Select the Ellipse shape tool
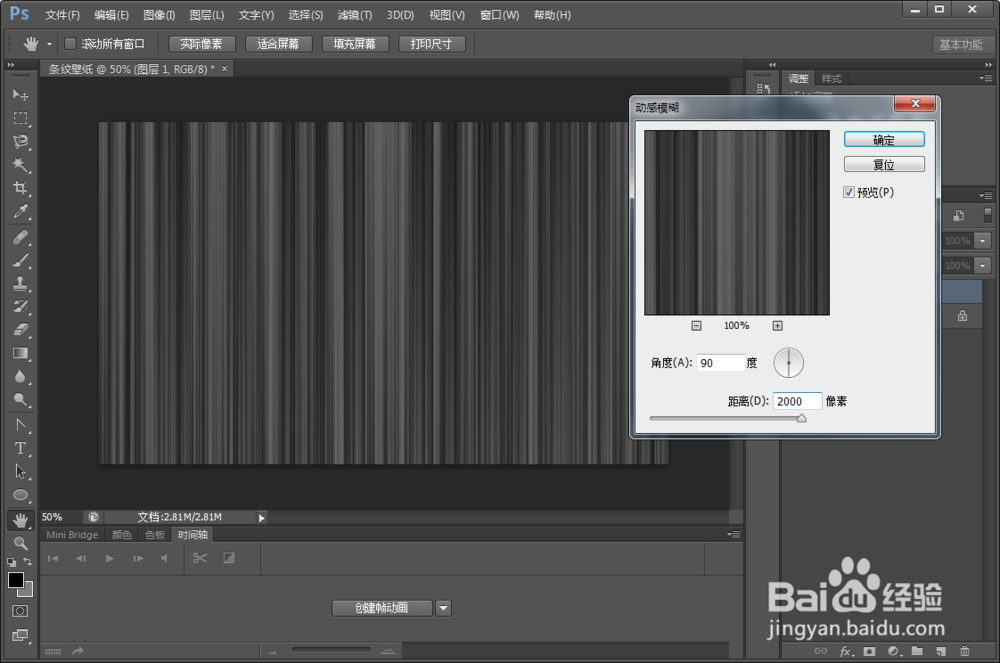 click(20, 495)
